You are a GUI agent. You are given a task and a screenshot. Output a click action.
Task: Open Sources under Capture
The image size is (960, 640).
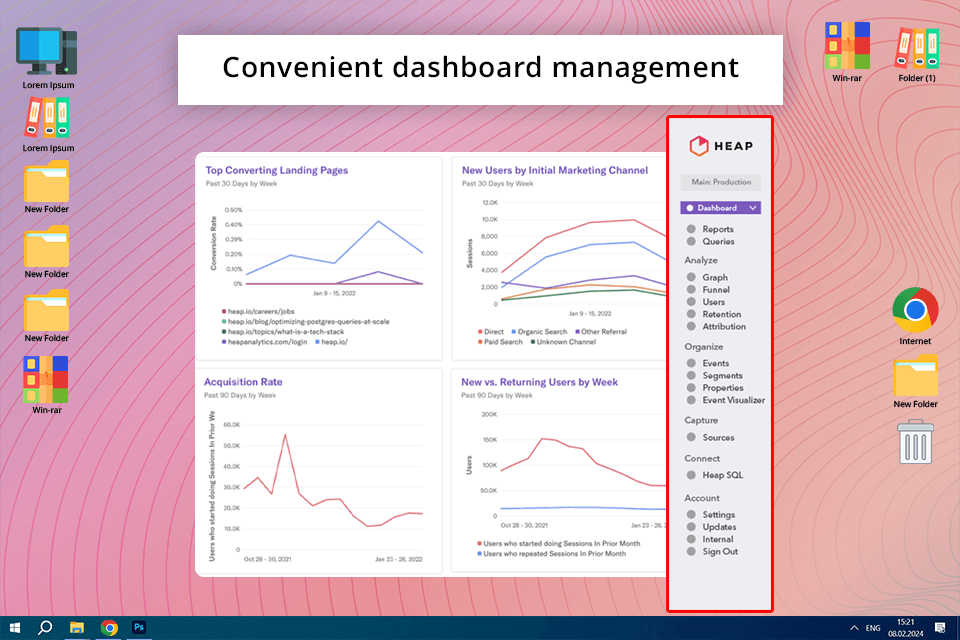(718, 437)
